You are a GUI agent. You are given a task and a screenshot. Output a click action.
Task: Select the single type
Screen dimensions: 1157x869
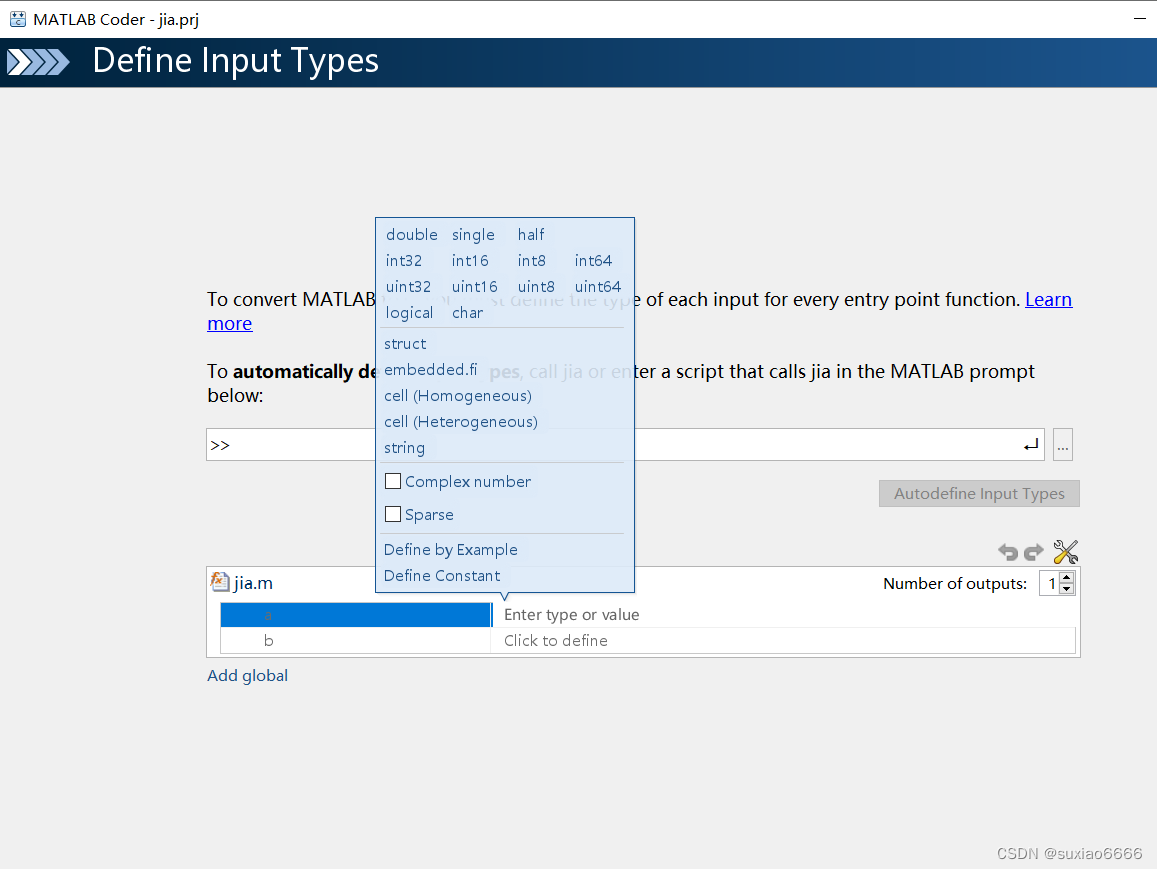tap(473, 235)
